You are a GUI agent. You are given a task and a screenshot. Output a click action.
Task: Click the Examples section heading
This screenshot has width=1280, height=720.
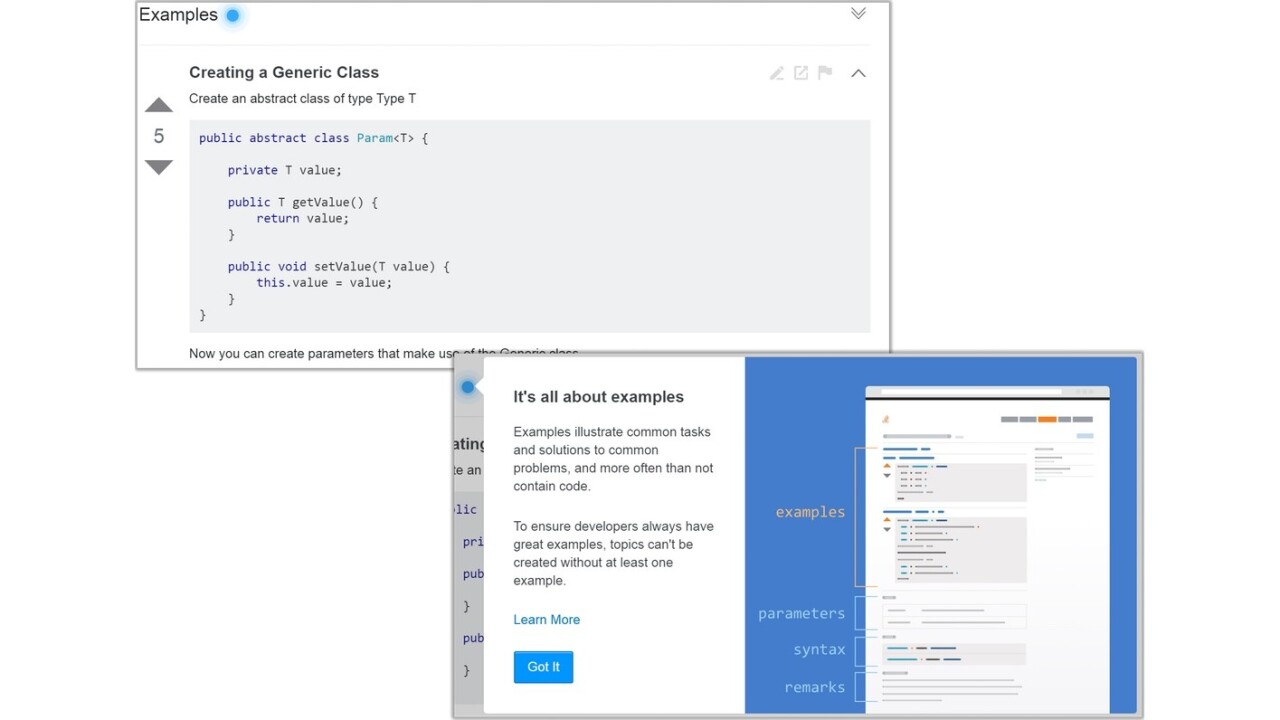point(178,15)
